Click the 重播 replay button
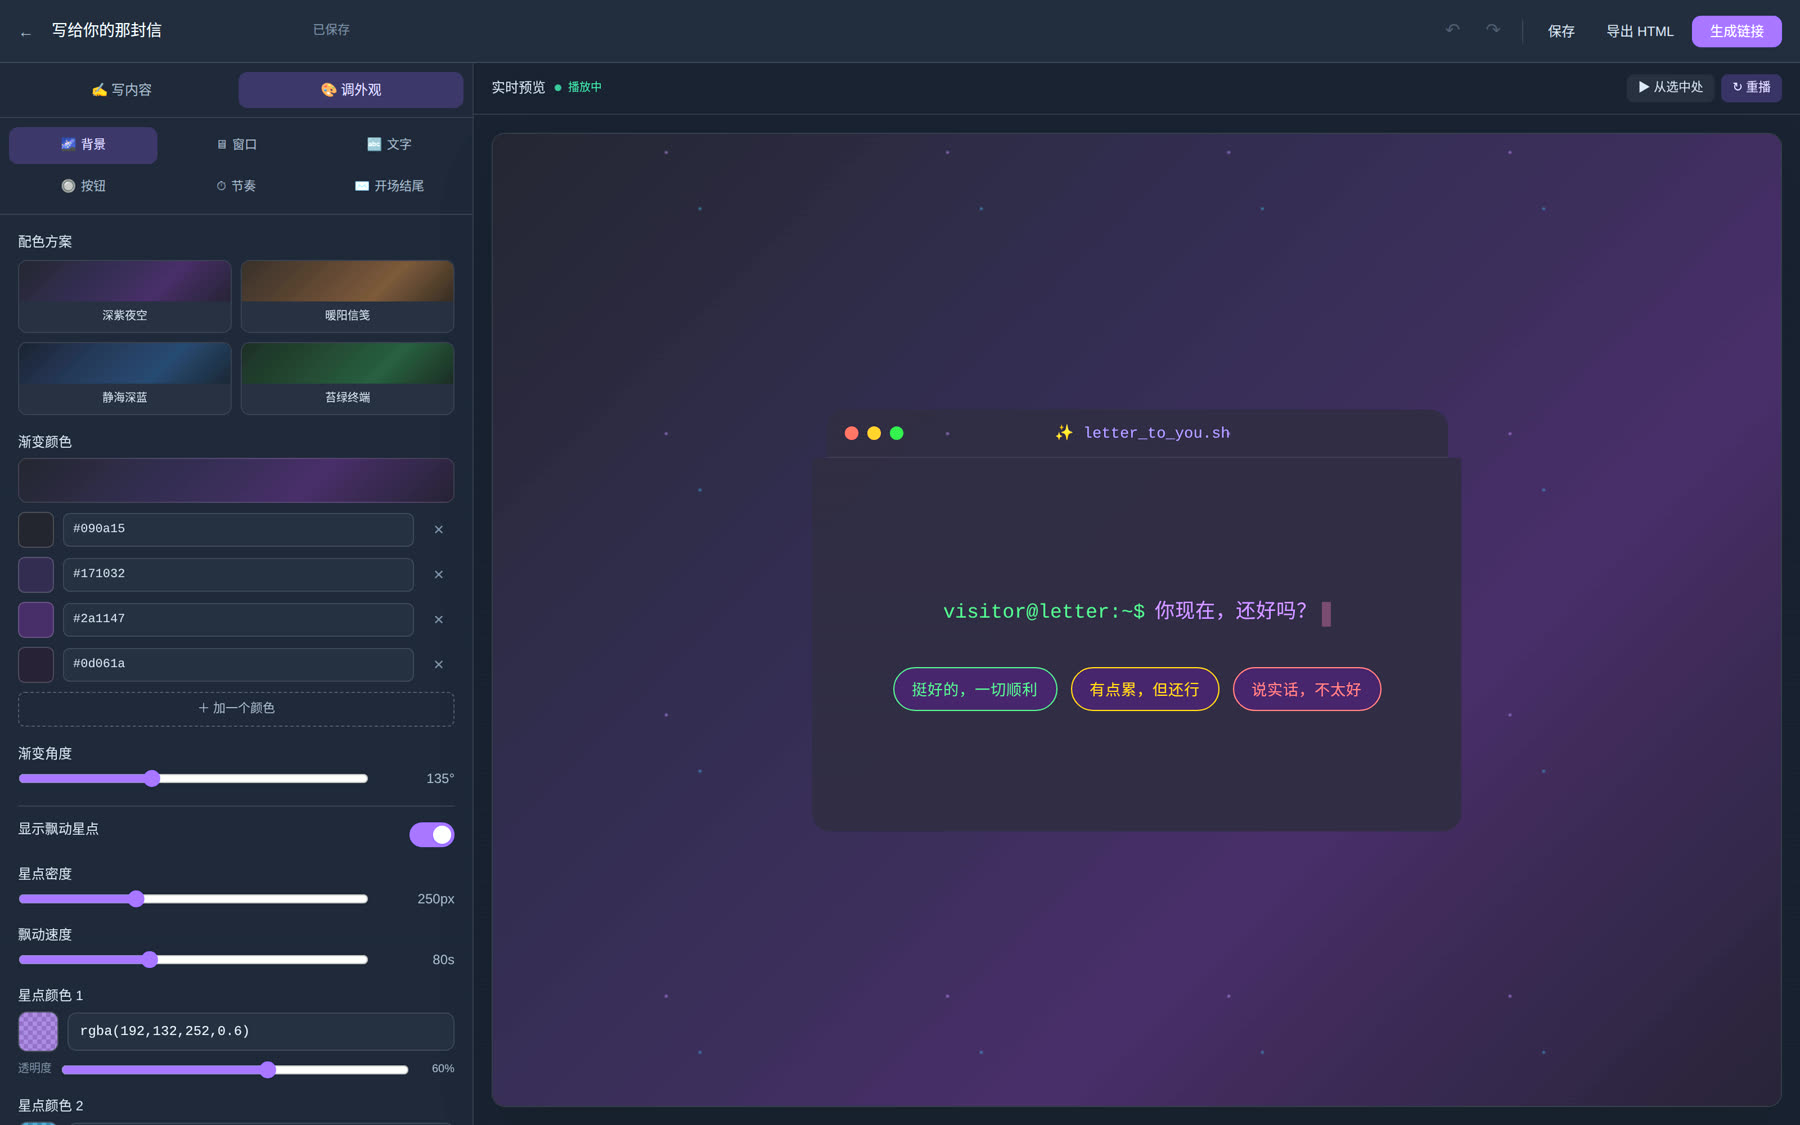The width and height of the screenshot is (1800, 1125). [1751, 88]
